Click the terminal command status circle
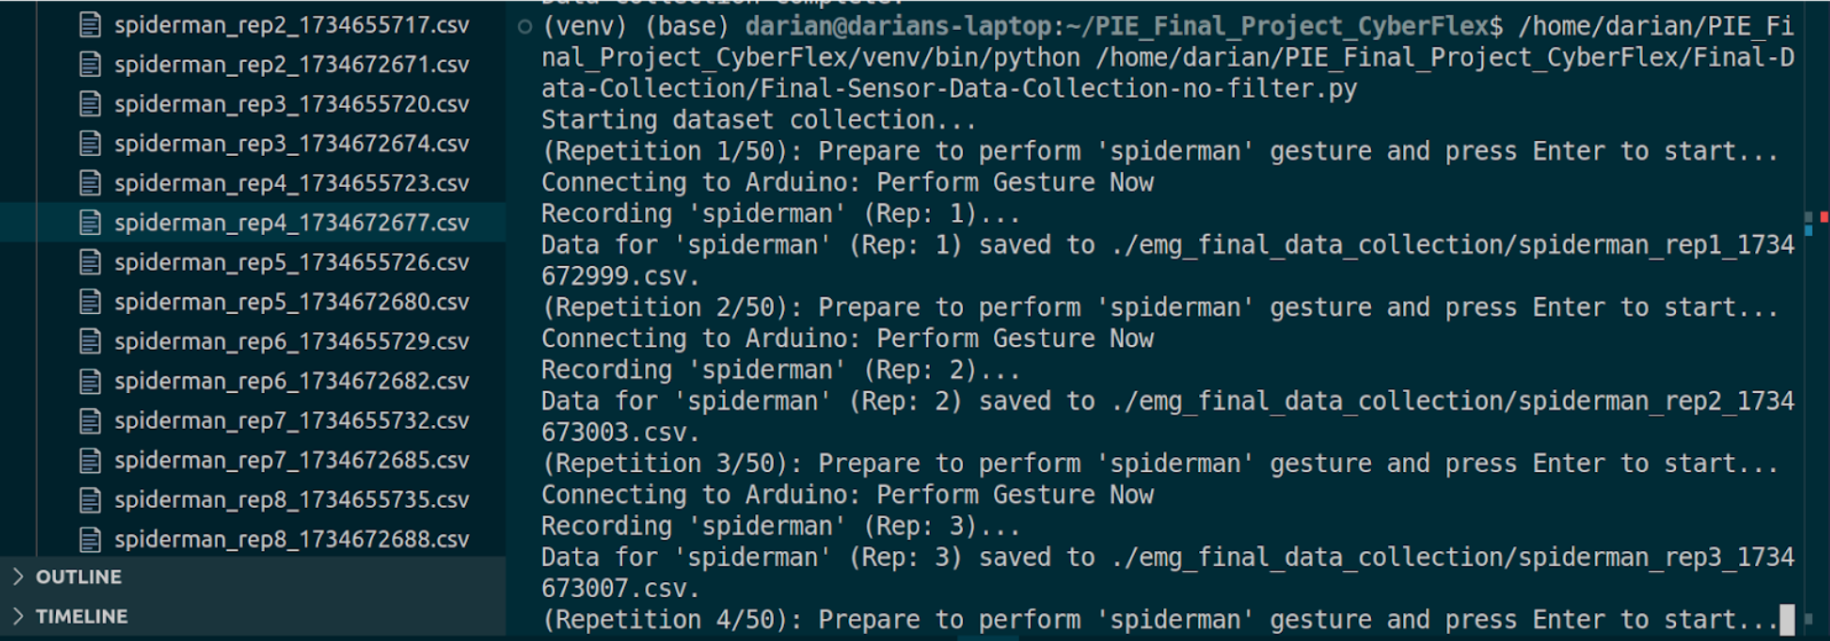Screen dimensions: 1830x641 click(x=525, y=27)
